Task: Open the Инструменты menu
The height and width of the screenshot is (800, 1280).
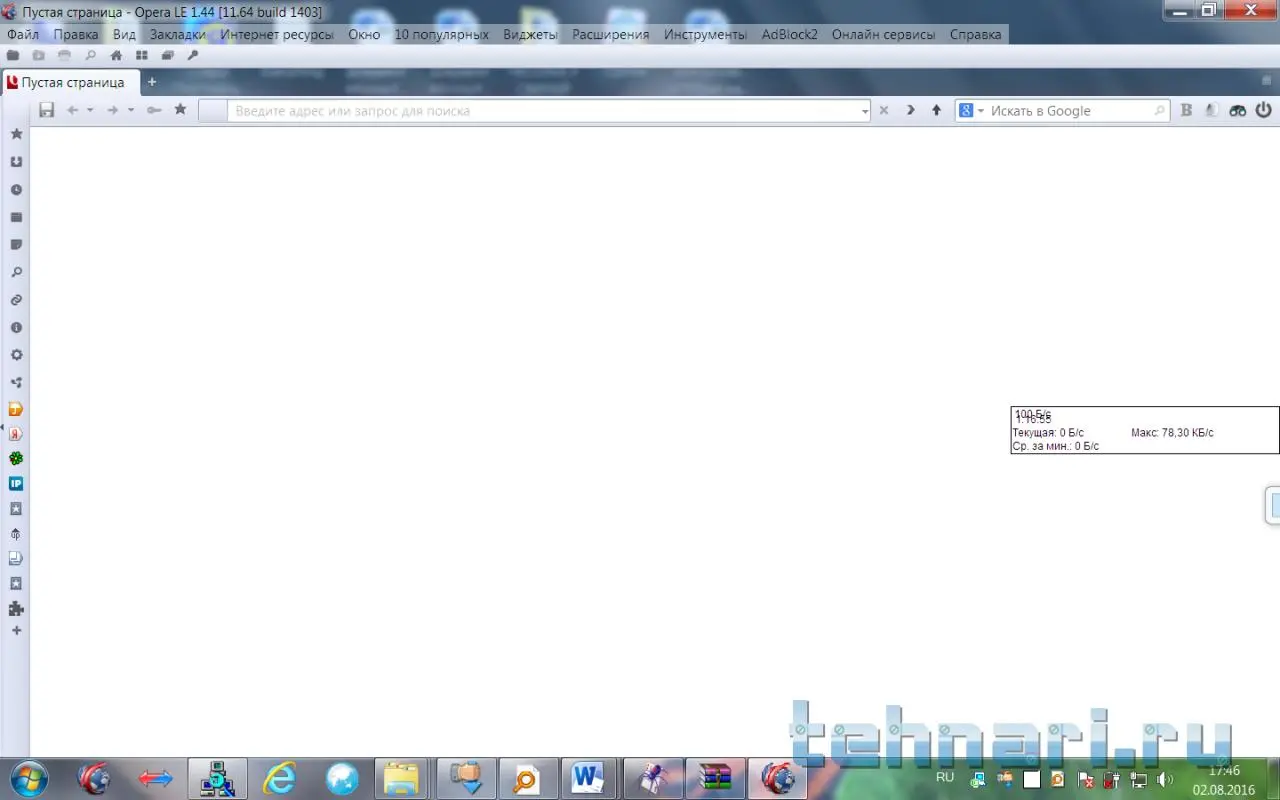Action: (x=705, y=34)
